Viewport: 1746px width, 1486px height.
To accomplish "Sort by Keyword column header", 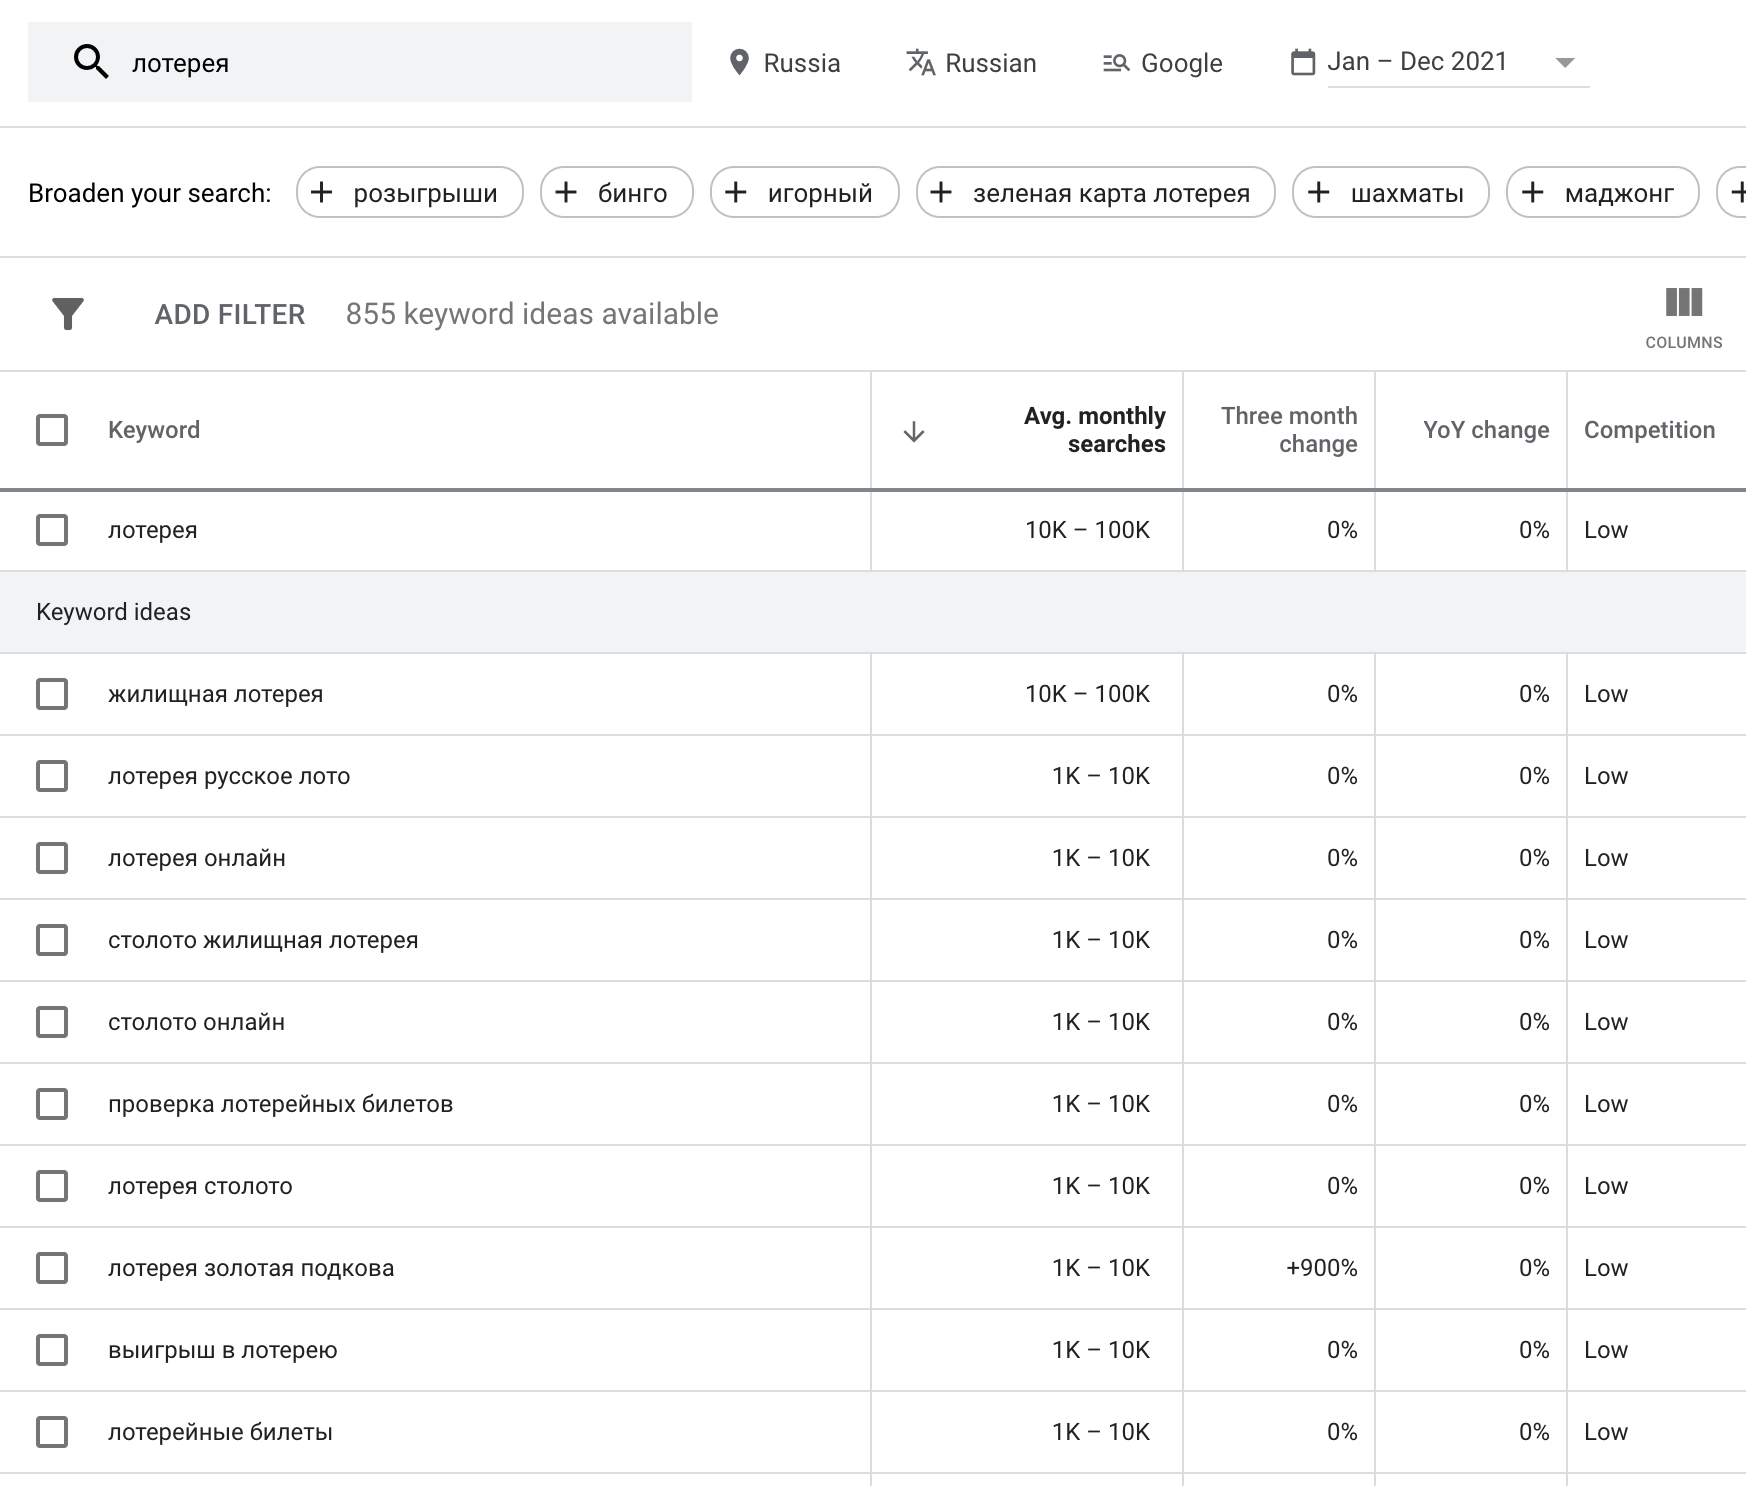I will (154, 430).
